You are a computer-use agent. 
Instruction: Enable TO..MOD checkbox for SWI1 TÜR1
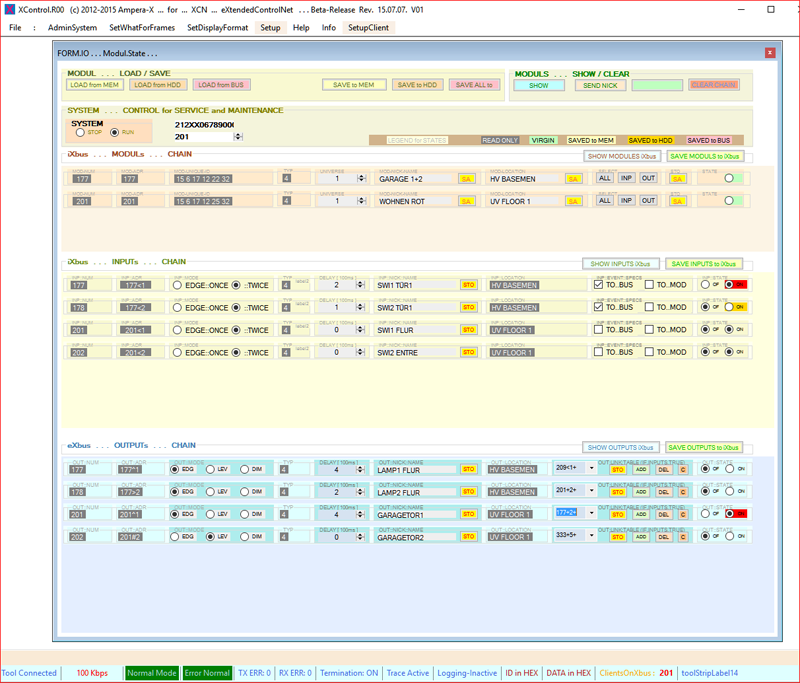(x=650, y=285)
